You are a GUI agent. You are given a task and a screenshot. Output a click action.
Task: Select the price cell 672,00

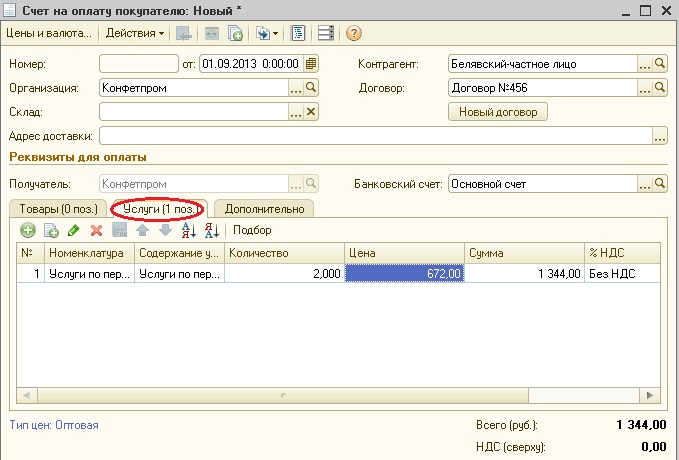(404, 274)
